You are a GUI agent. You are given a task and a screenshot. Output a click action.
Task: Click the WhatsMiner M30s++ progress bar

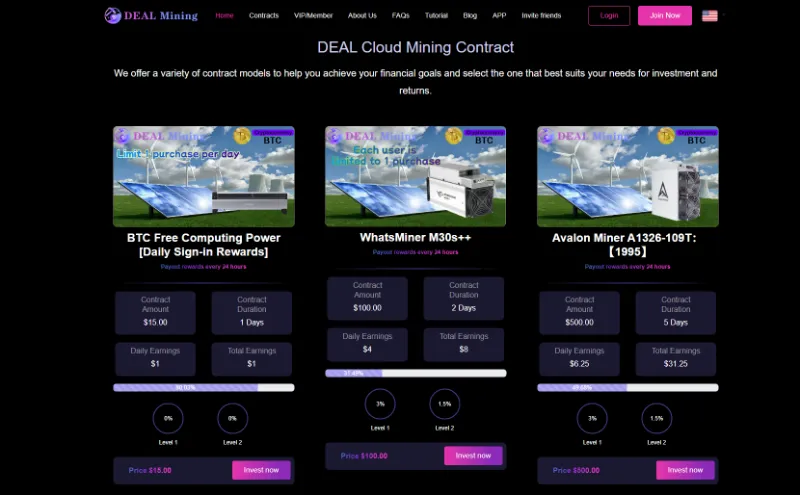coord(416,373)
